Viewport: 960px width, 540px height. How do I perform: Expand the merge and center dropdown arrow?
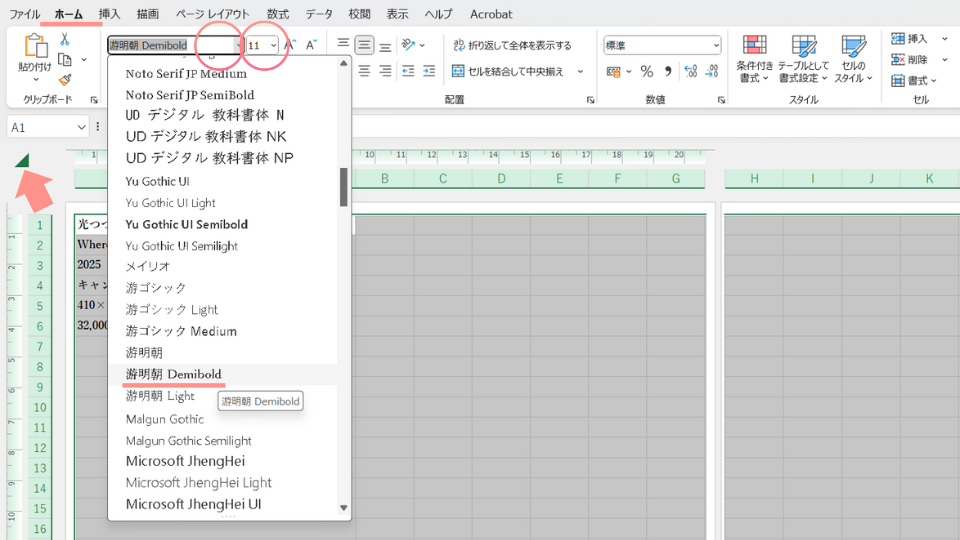tap(580, 72)
